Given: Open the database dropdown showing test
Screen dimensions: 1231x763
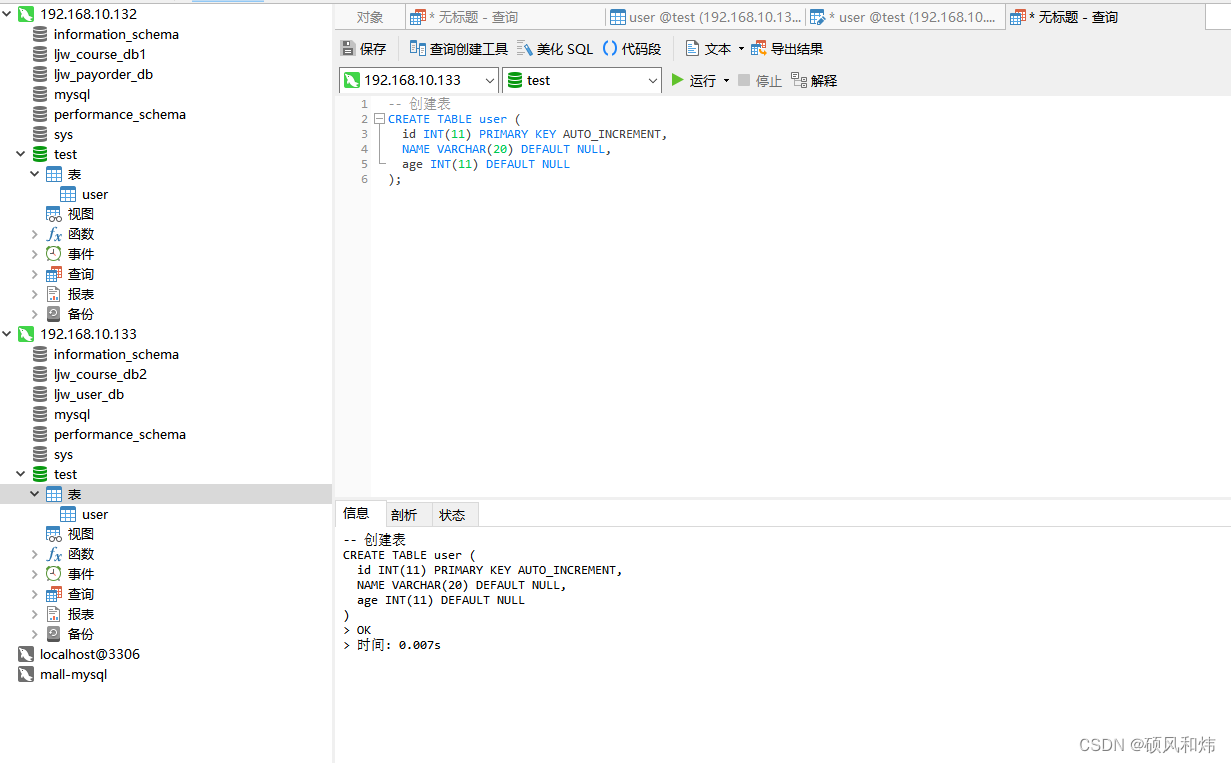Looking at the screenshot, I should tap(582, 80).
